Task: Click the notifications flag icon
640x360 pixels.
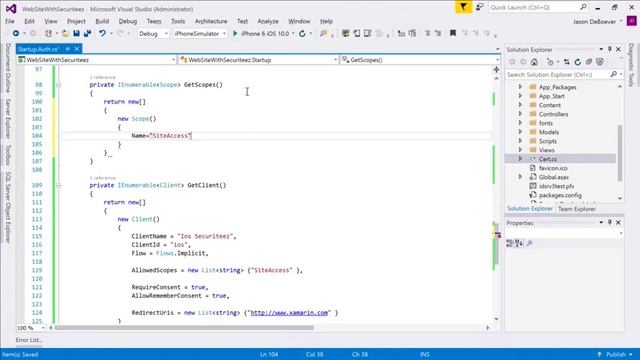Action: [x=463, y=7]
